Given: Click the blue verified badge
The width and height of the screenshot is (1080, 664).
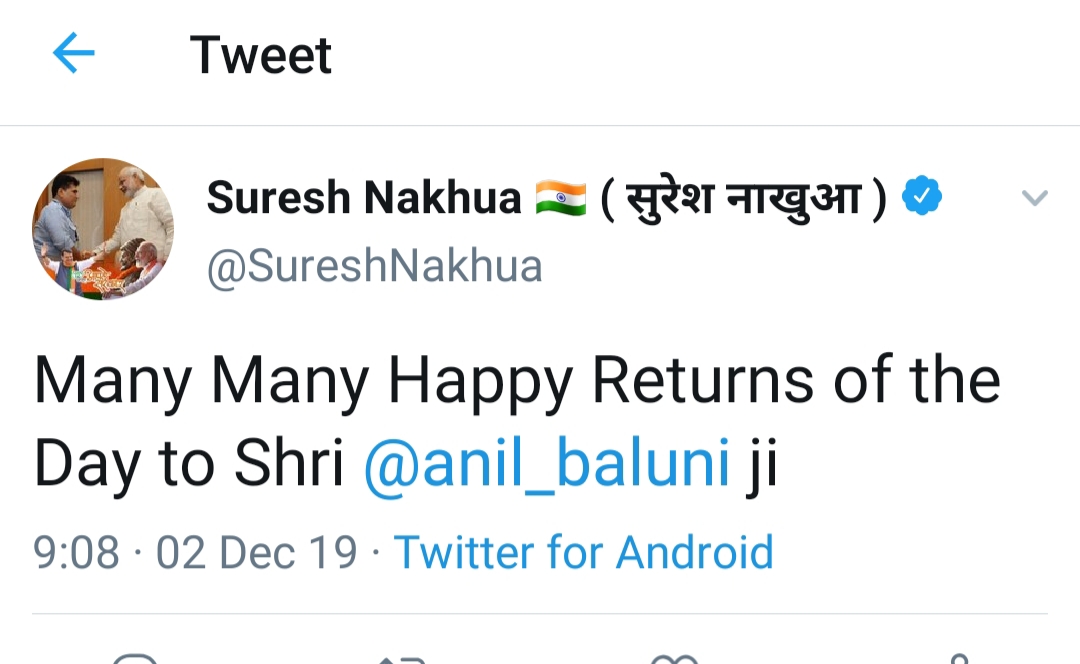Looking at the screenshot, I should tap(922, 197).
